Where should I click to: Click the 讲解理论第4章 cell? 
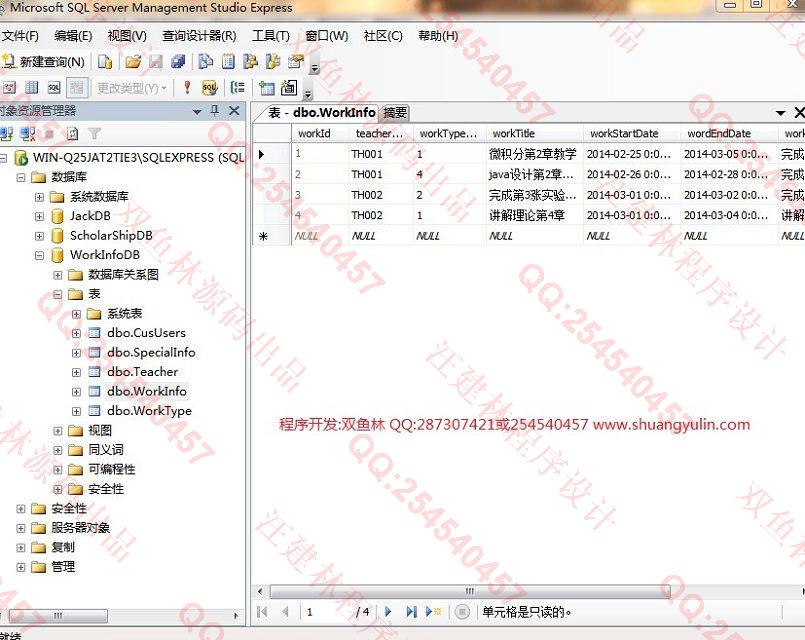pyautogui.click(x=534, y=216)
